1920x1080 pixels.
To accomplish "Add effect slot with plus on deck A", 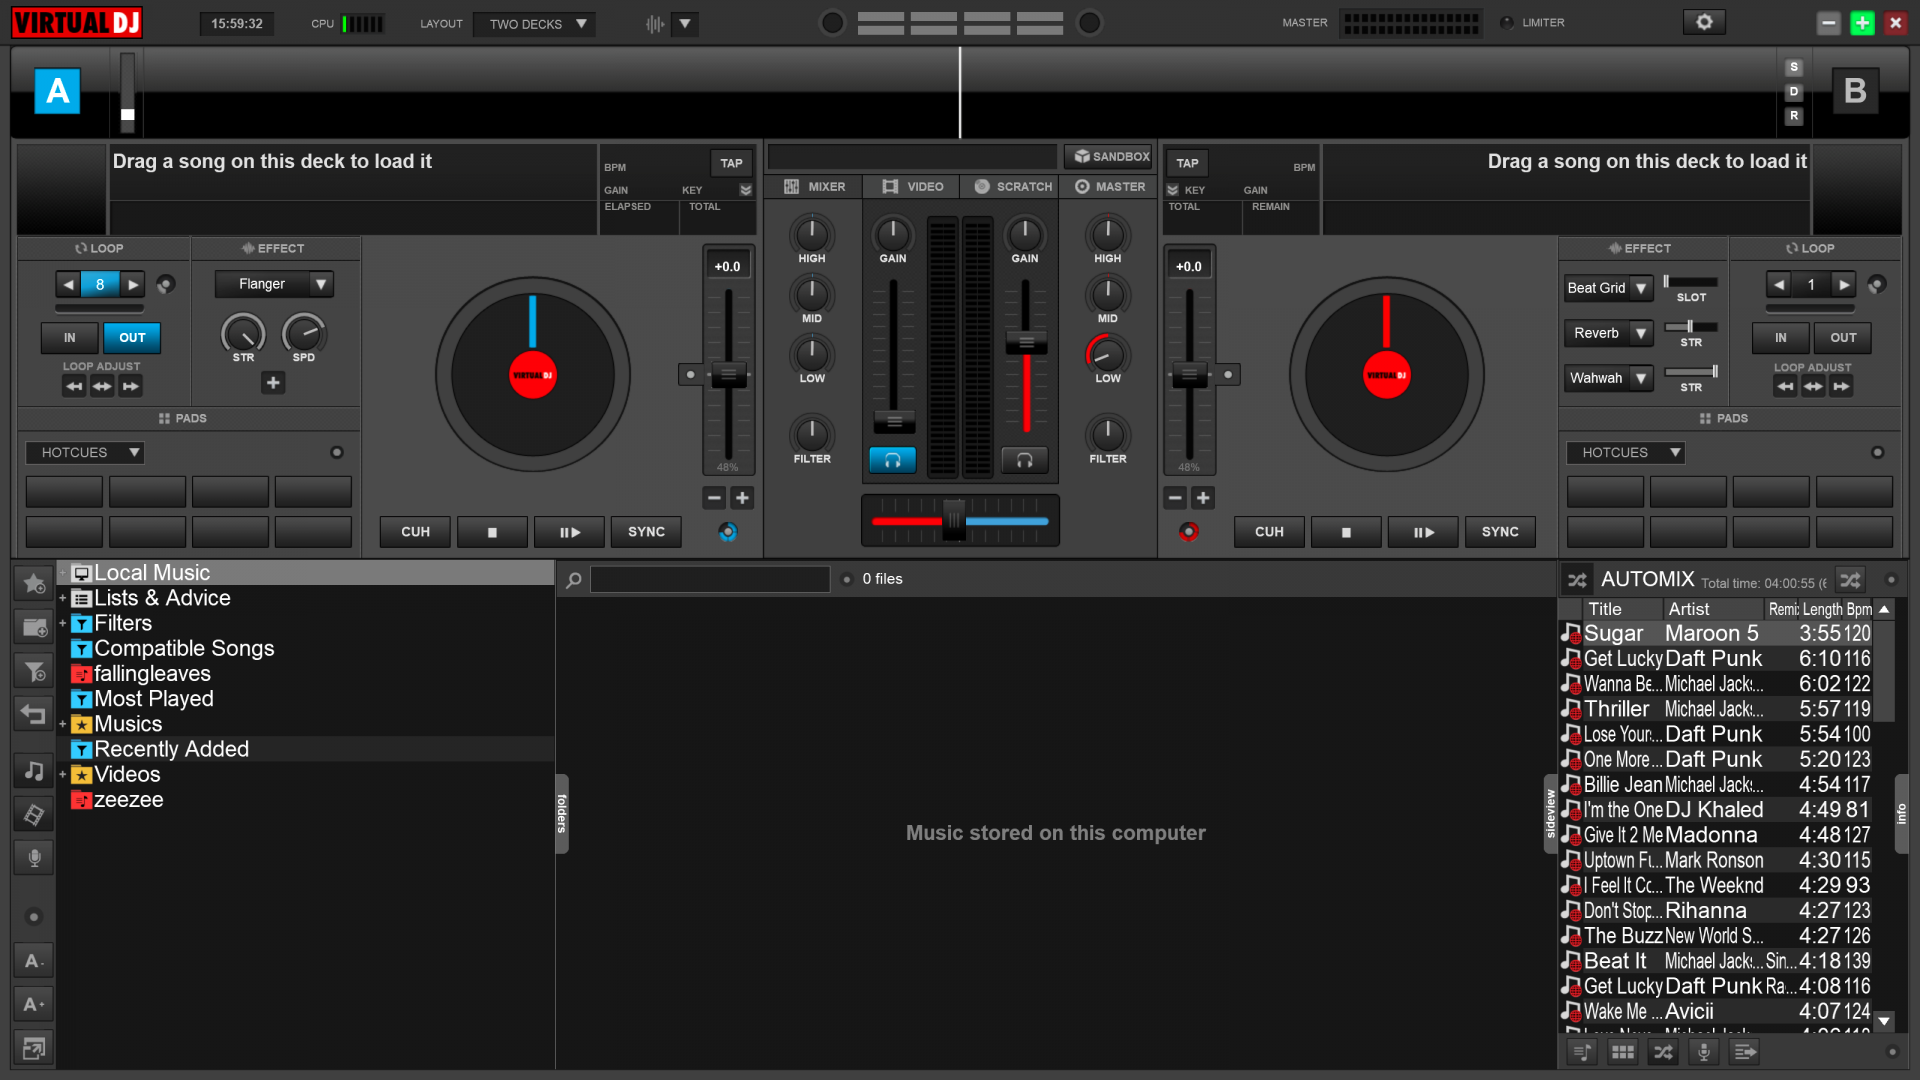I will tap(273, 383).
